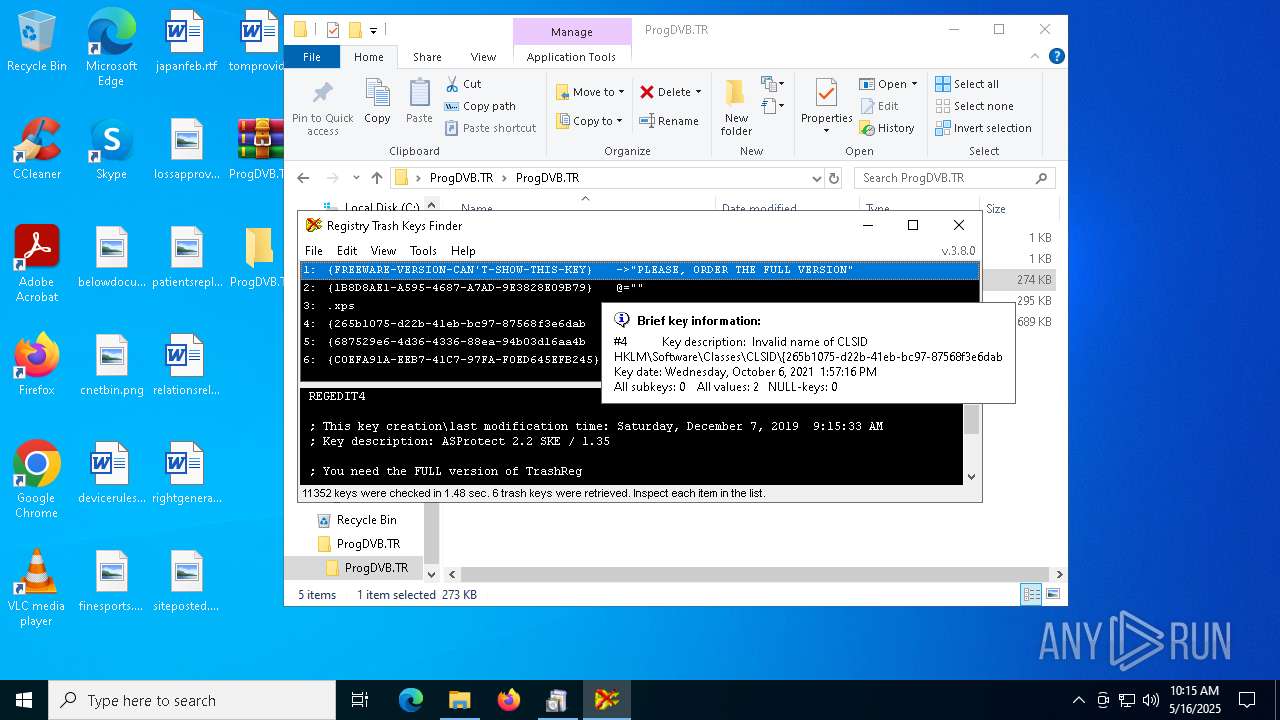
Task: Expand the Delete dropdown arrow
Action: coord(698,92)
